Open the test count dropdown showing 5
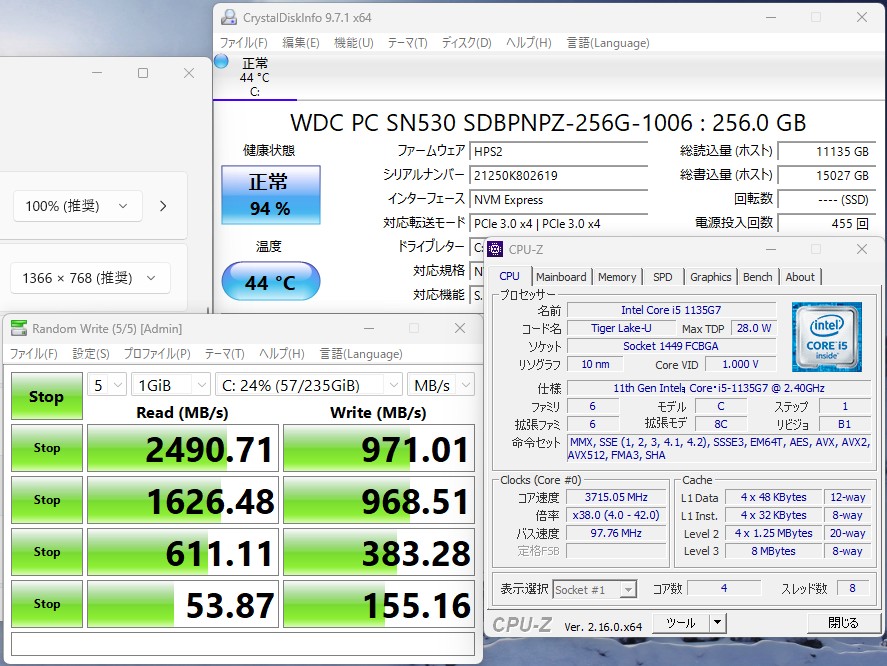887x666 pixels. [x=107, y=385]
